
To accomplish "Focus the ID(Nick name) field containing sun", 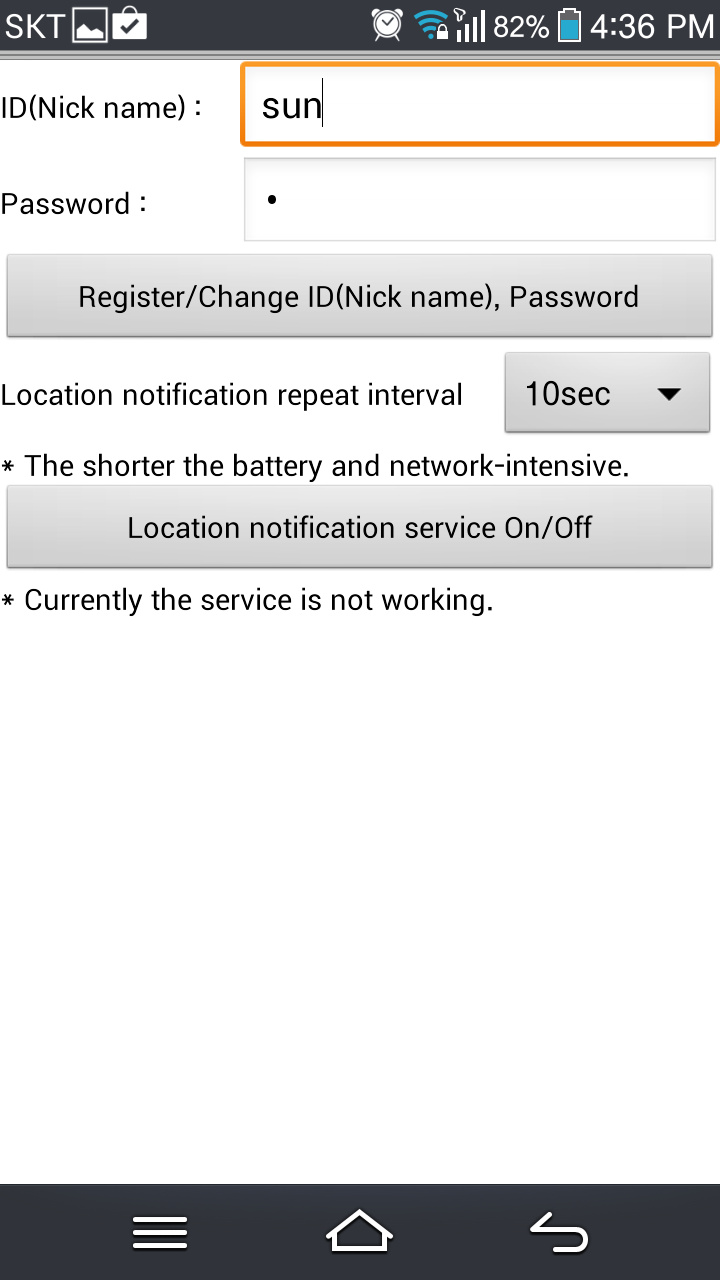I will coord(479,105).
